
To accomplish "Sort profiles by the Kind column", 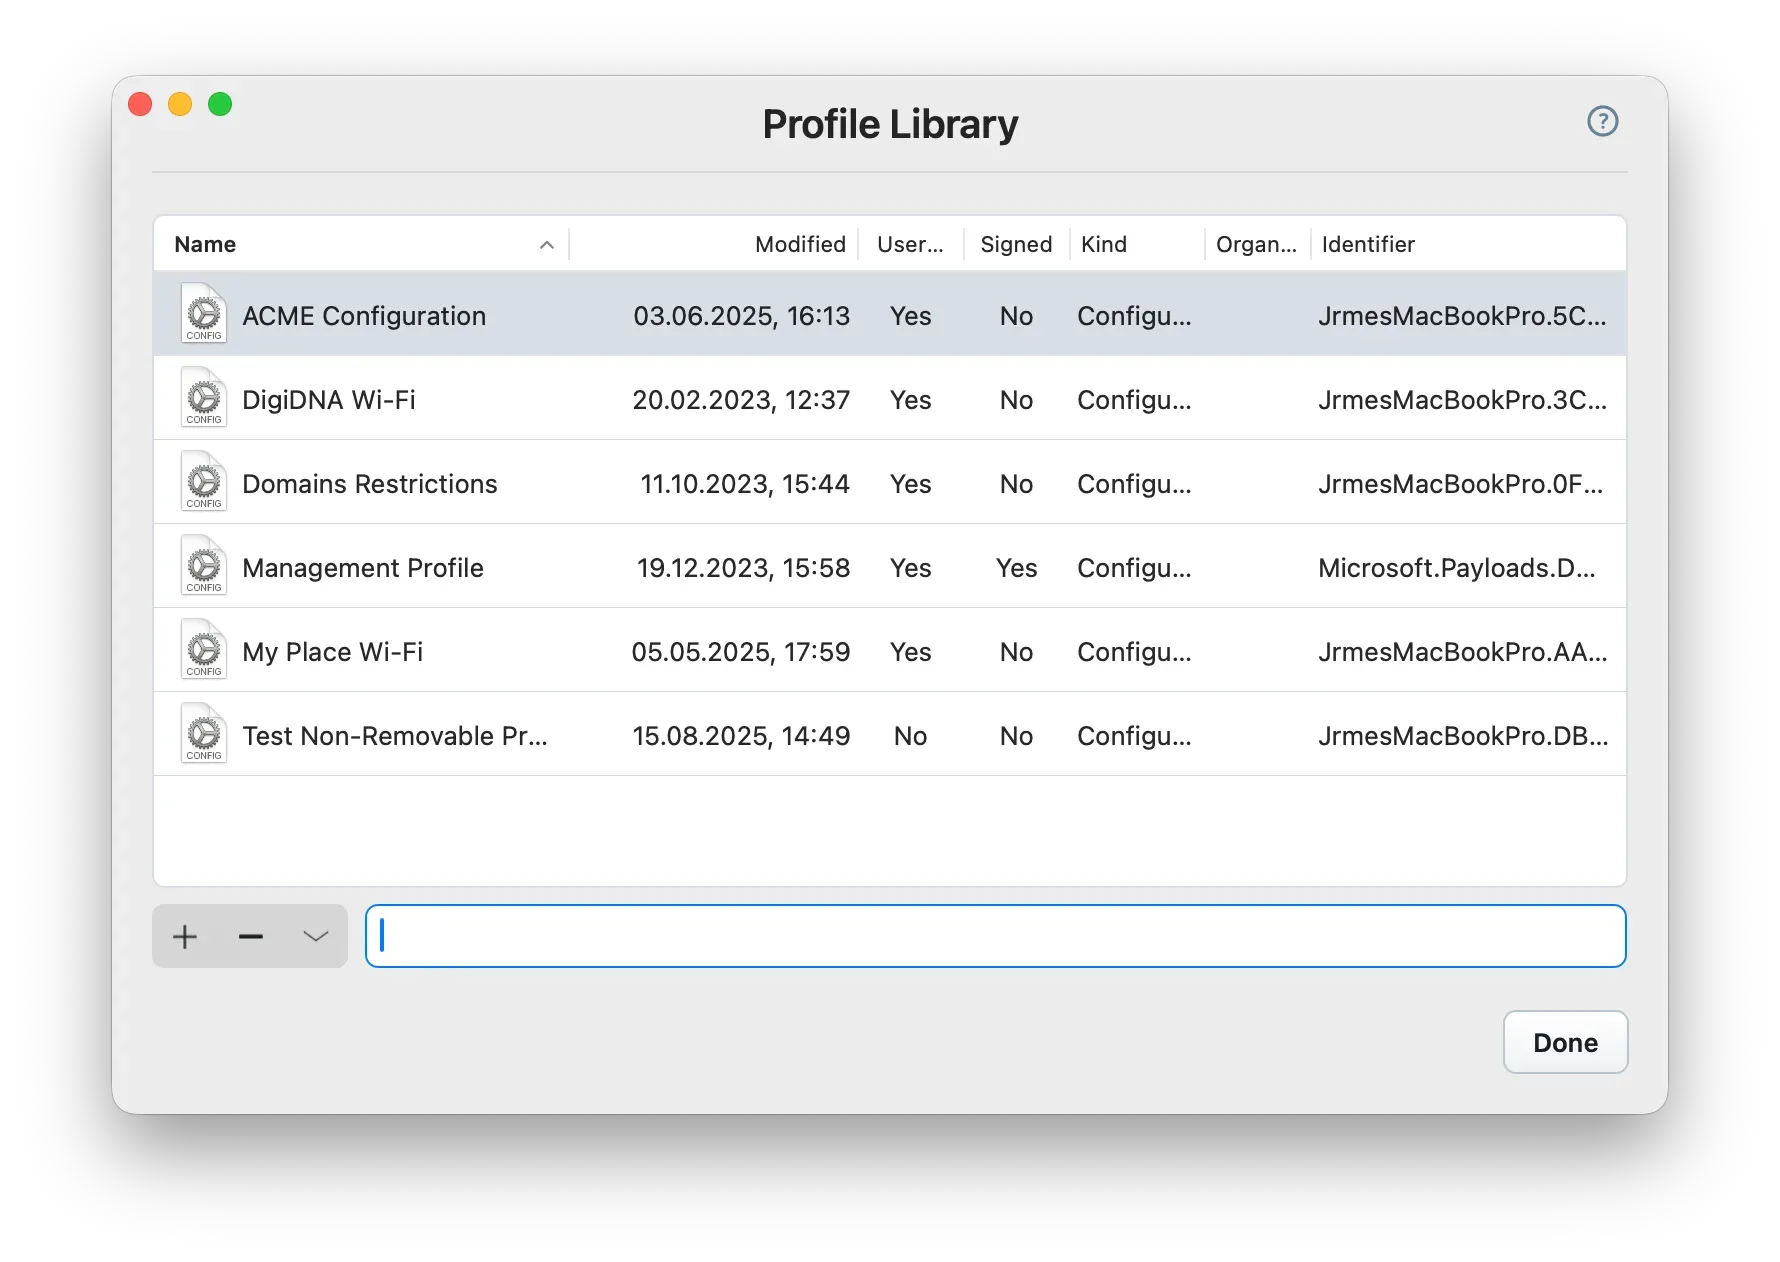I will point(1104,244).
